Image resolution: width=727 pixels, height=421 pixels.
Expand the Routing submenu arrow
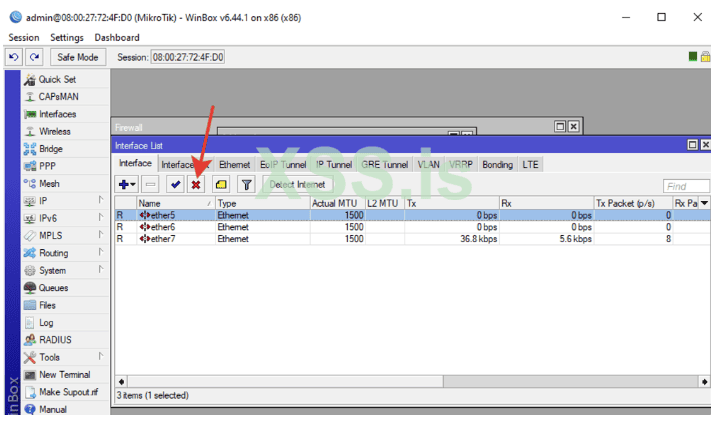tap(101, 252)
